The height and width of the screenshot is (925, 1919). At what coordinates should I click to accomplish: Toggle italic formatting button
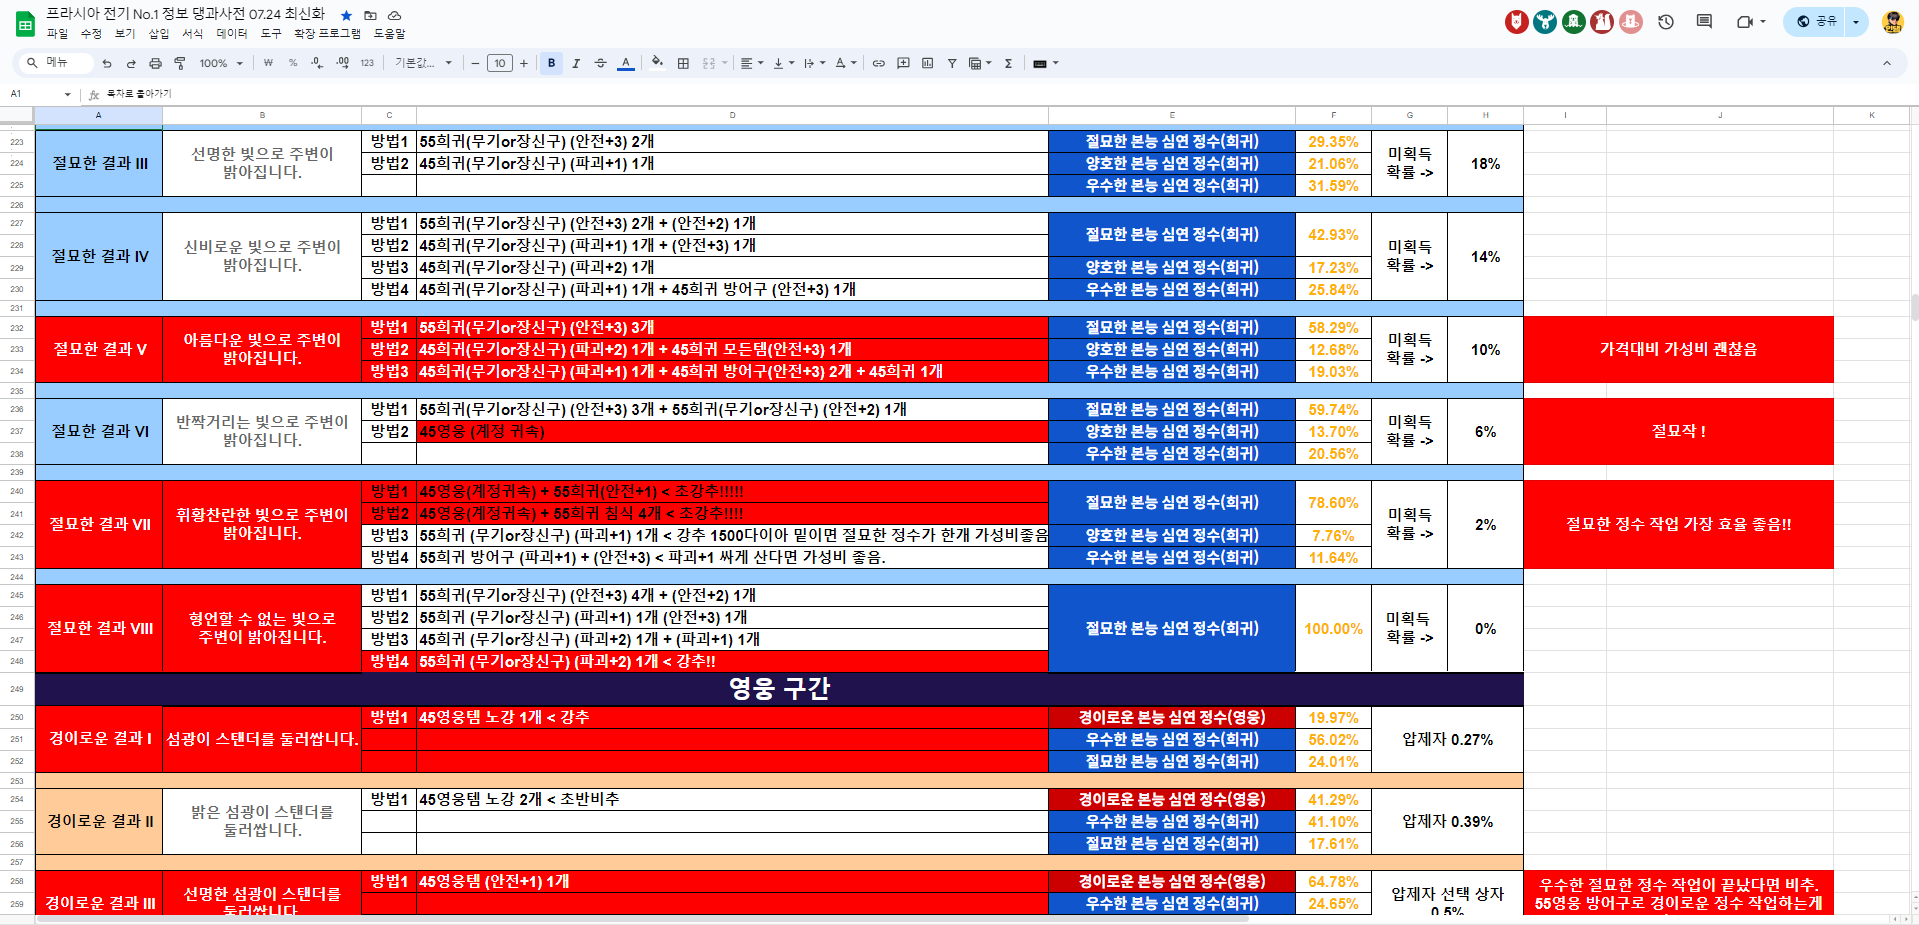click(576, 63)
